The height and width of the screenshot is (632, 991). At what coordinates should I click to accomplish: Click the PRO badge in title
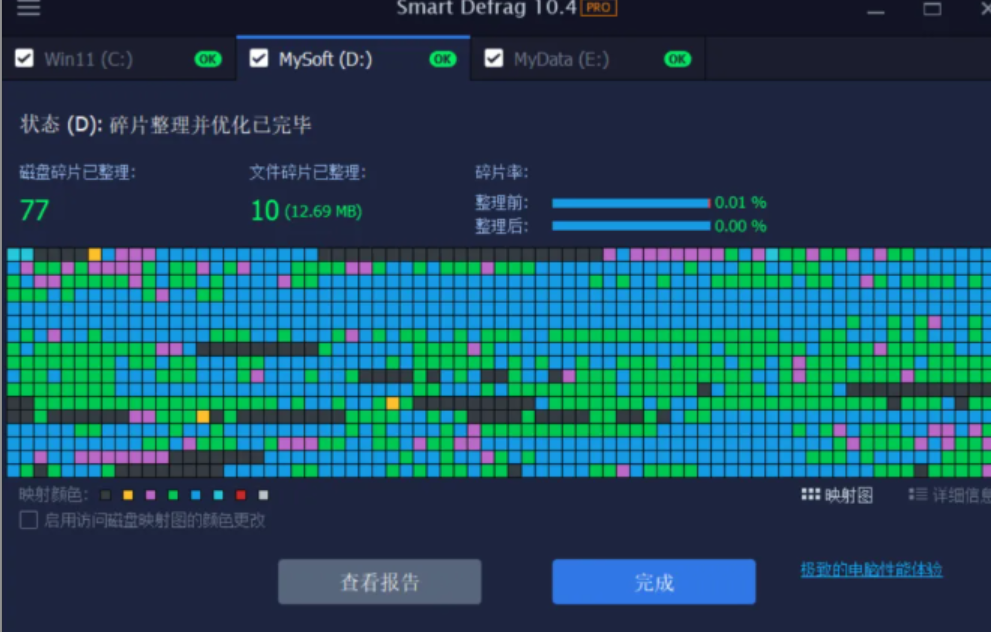[x=599, y=8]
